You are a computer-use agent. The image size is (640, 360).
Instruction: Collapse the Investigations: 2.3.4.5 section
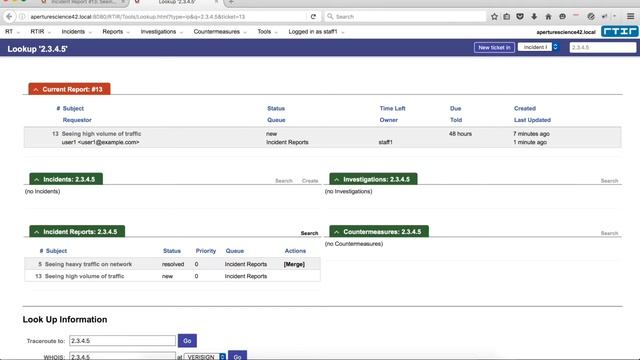coord(337,179)
